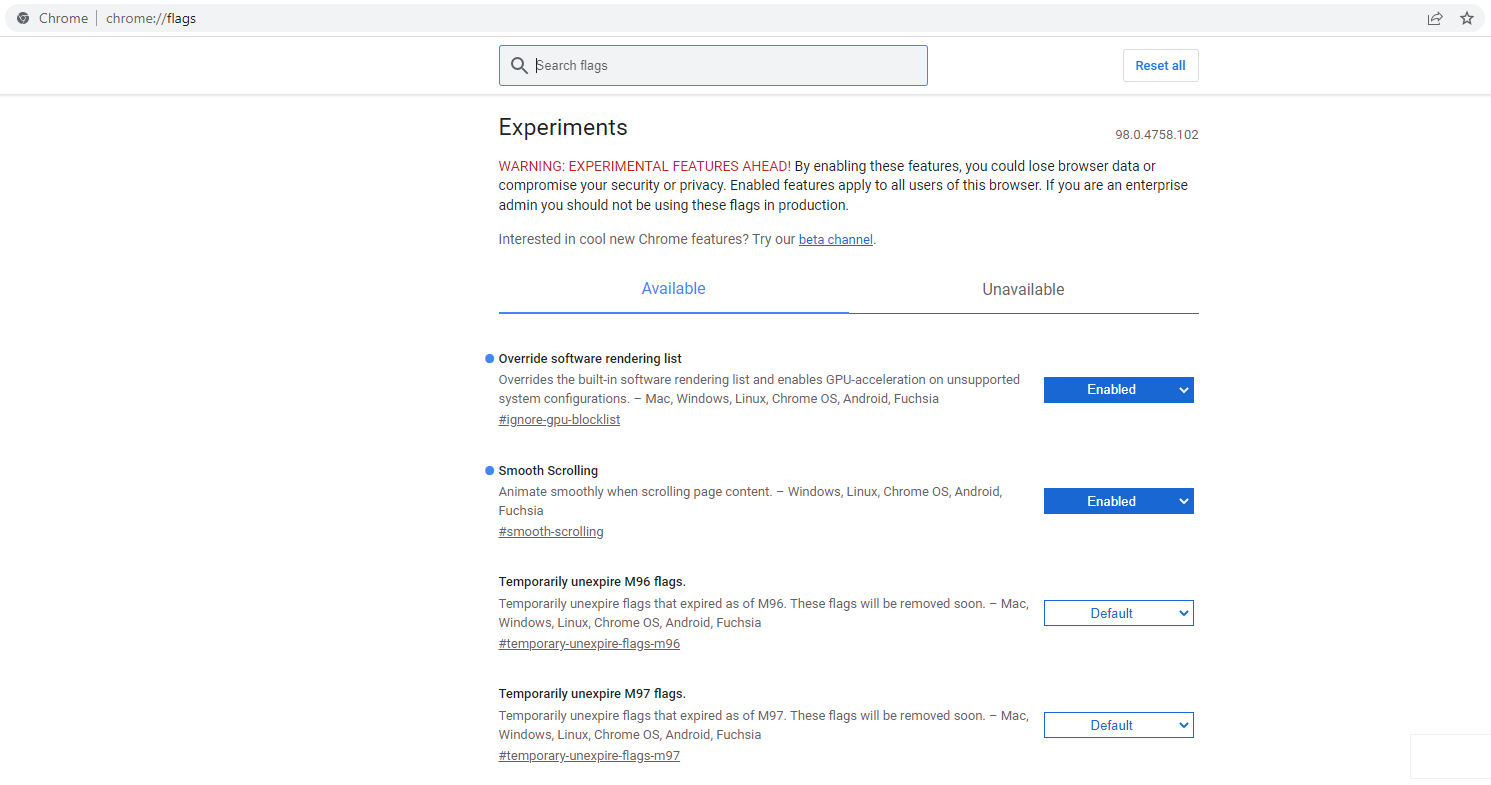Click the blue dot beside Override software rendering
Viewport: 1491px width, 785px height.
[x=490, y=358]
